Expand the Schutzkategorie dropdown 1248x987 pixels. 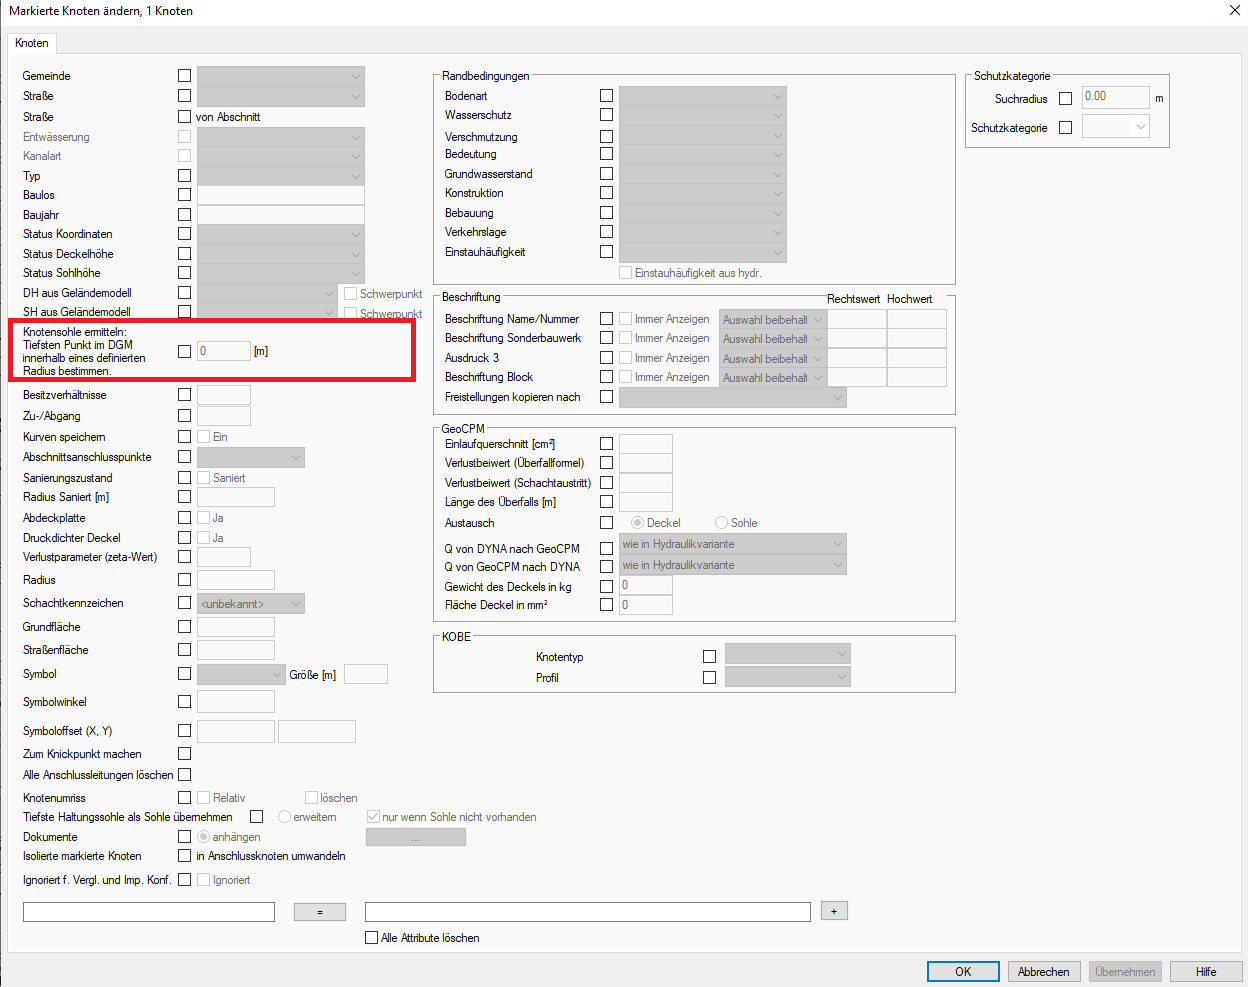pos(1115,127)
